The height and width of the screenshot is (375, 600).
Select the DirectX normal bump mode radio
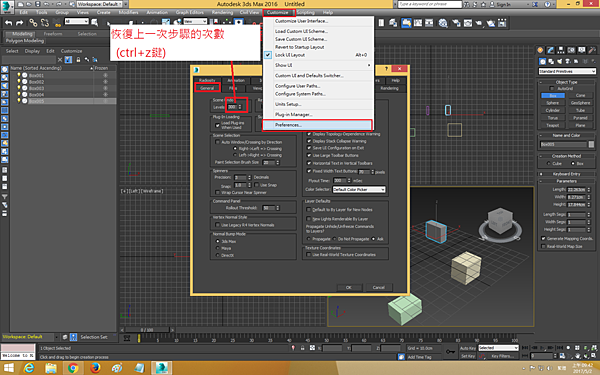[x=217, y=255]
